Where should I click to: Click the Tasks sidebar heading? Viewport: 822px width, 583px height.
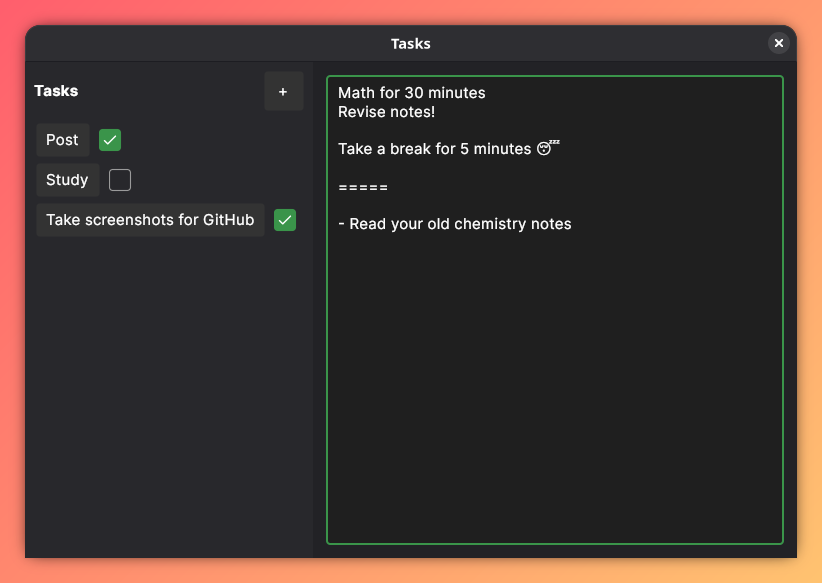(56, 91)
